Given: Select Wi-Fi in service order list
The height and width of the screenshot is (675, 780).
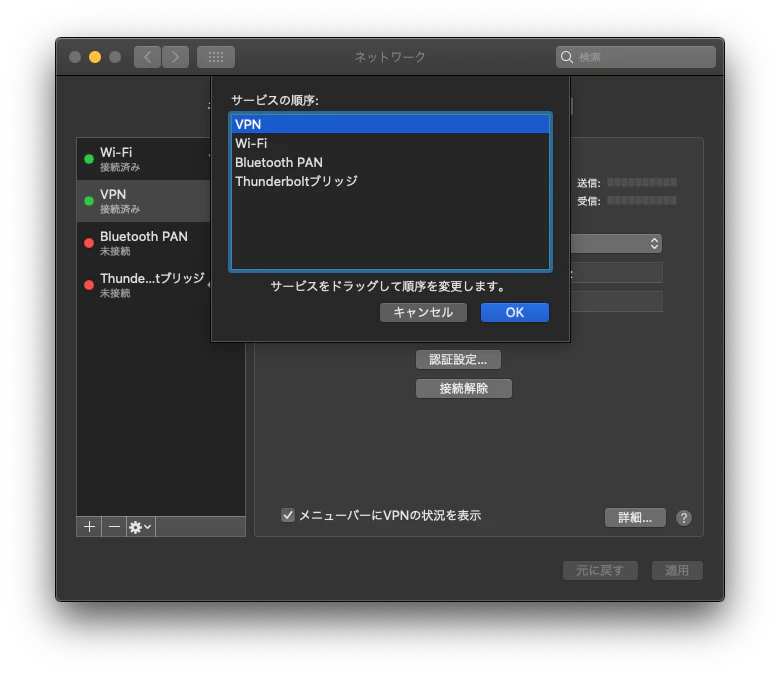Looking at the screenshot, I should [390, 143].
